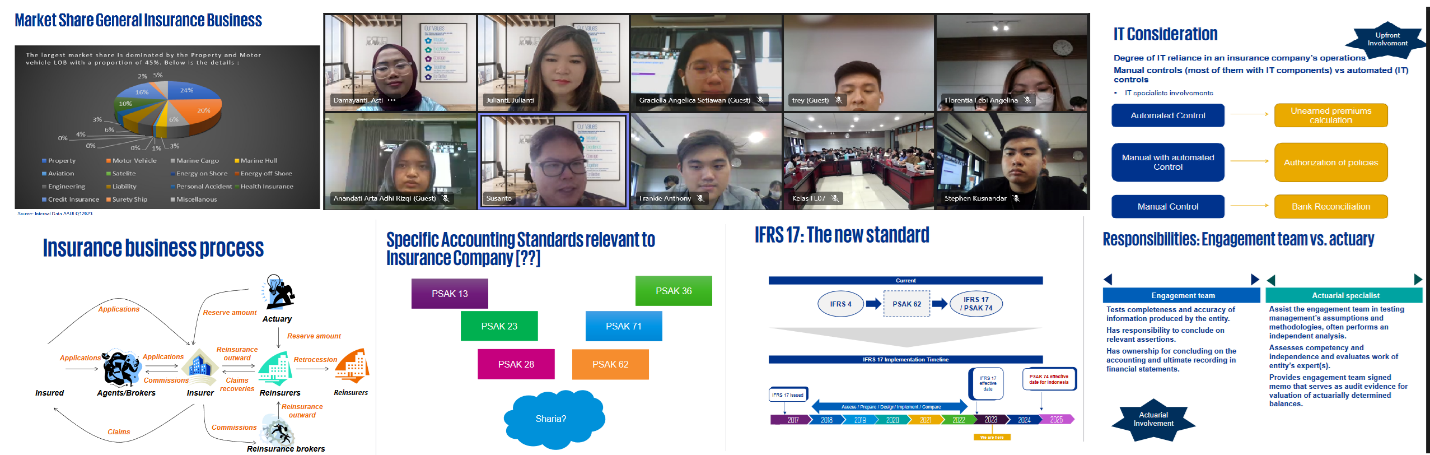The width and height of the screenshot is (1430, 455).
Task: Select the Actuarial specialist header tab
Action: click(1343, 296)
